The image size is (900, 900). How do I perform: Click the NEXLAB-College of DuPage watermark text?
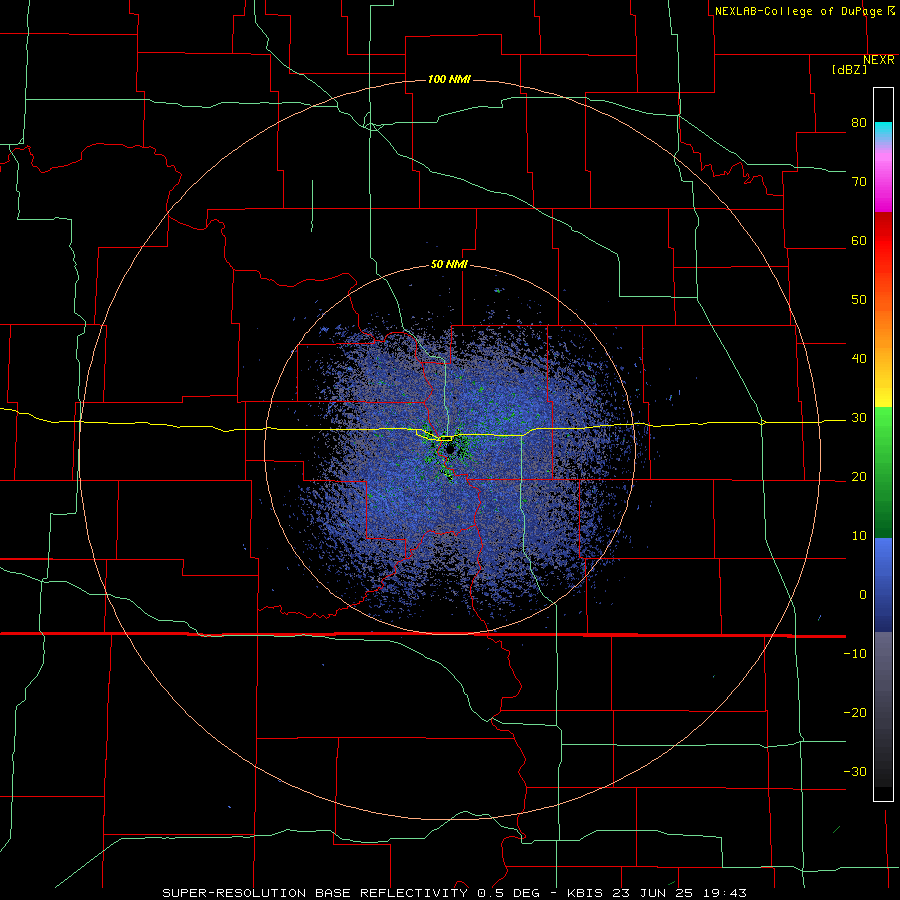(x=804, y=11)
